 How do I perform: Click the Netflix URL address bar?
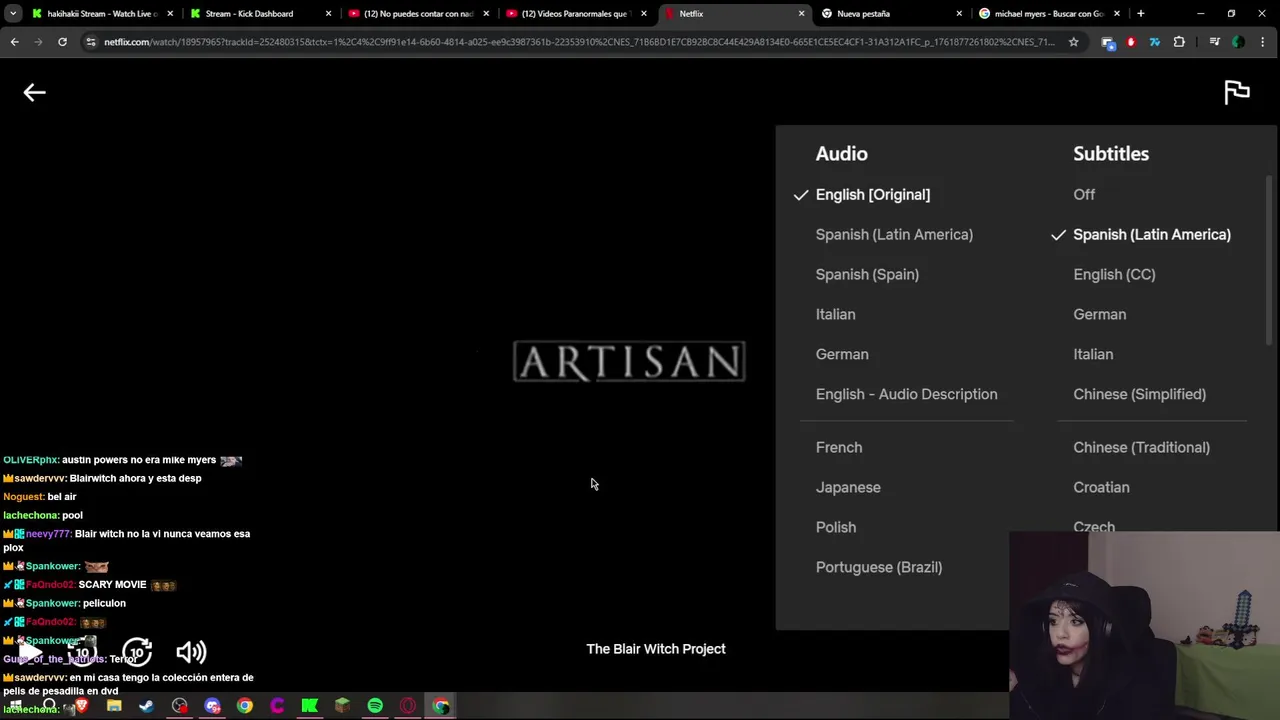[x=579, y=42]
